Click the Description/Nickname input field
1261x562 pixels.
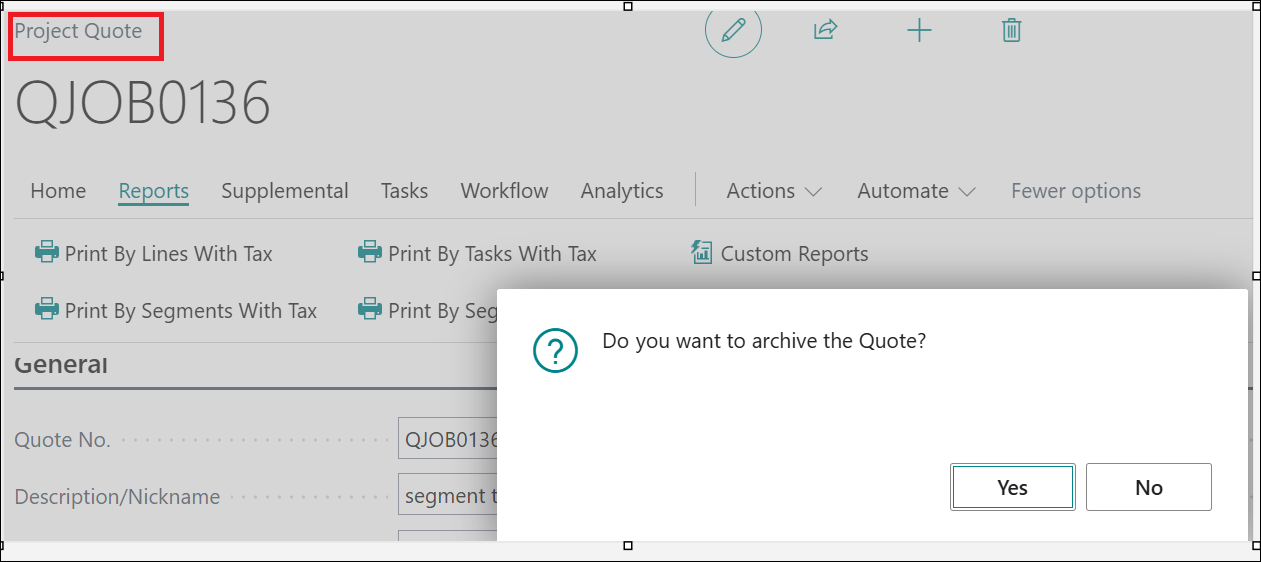pyautogui.click(x=447, y=496)
